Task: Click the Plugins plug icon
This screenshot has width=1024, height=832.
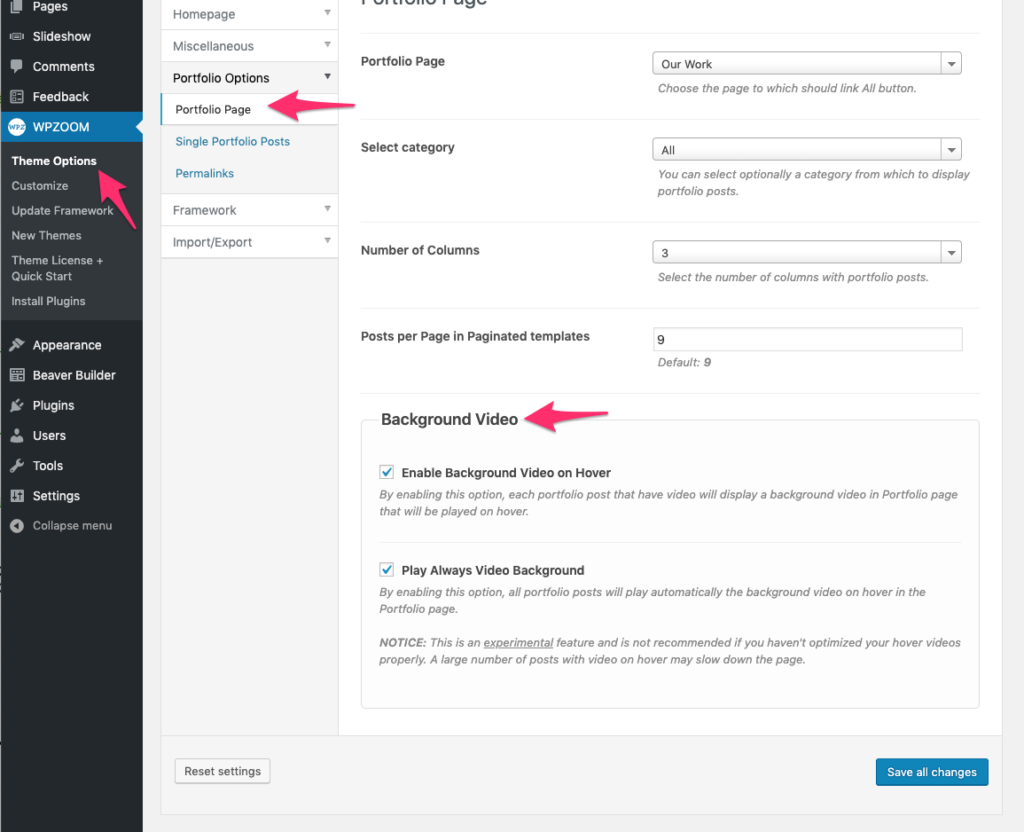Action: [x=16, y=405]
